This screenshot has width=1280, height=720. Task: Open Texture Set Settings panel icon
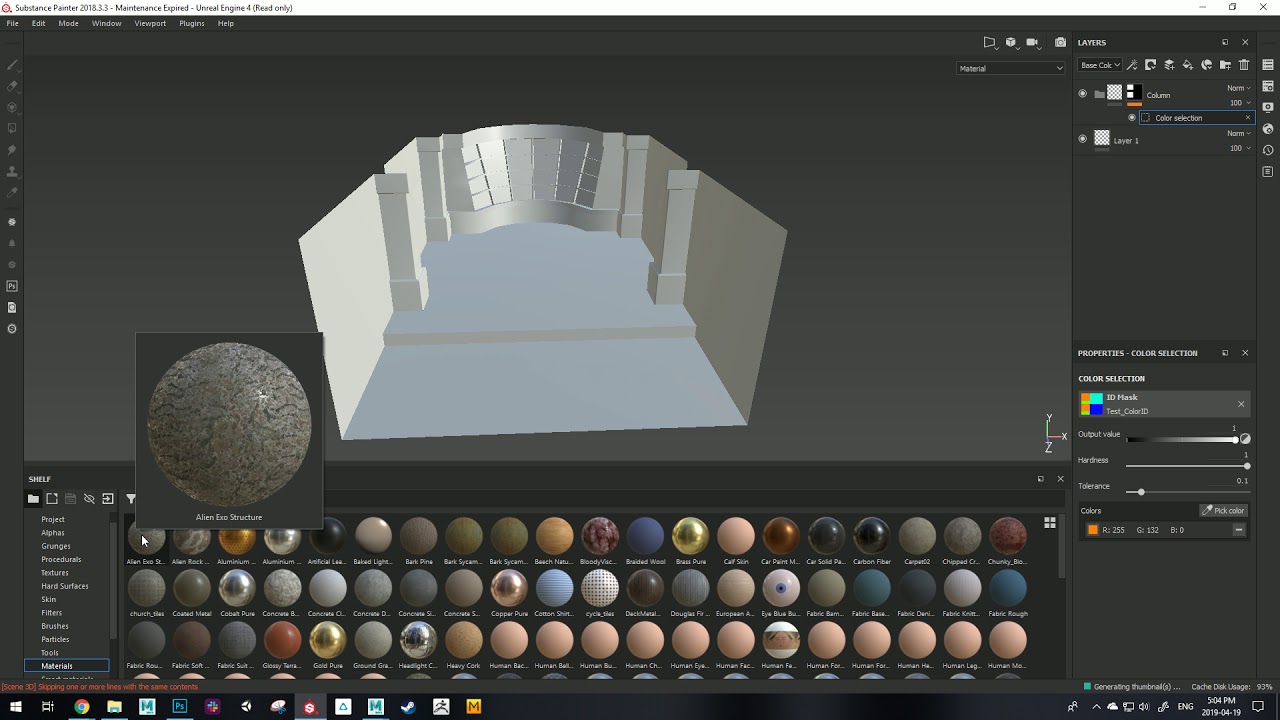1268,86
